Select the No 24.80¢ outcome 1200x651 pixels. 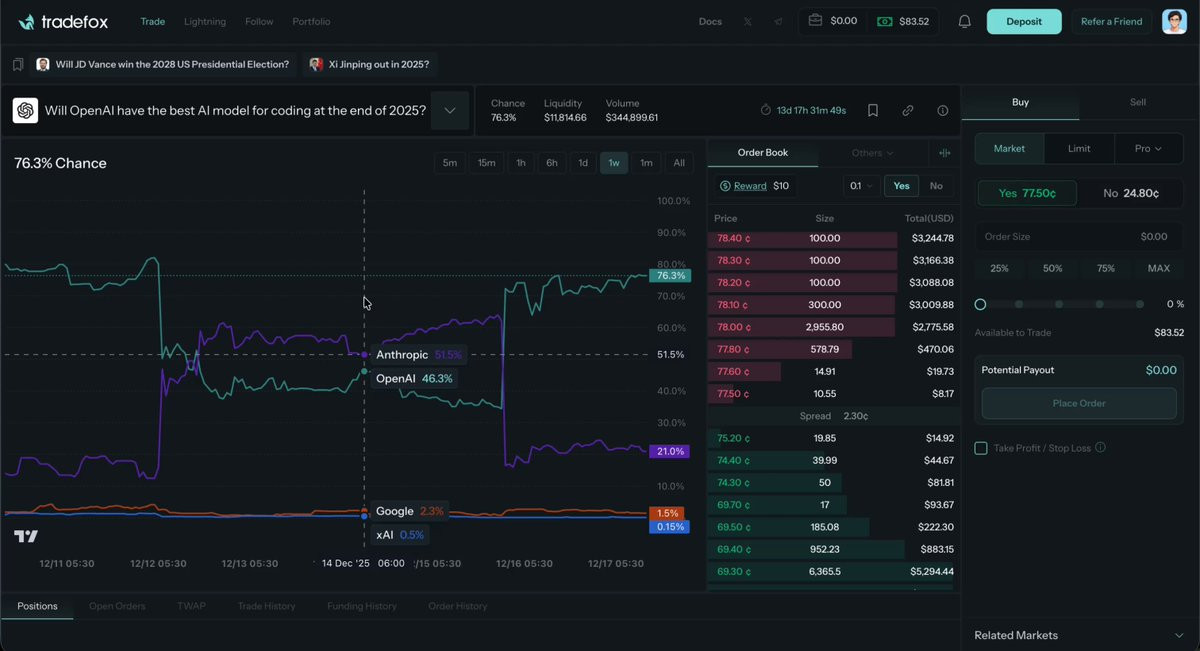click(x=1130, y=193)
